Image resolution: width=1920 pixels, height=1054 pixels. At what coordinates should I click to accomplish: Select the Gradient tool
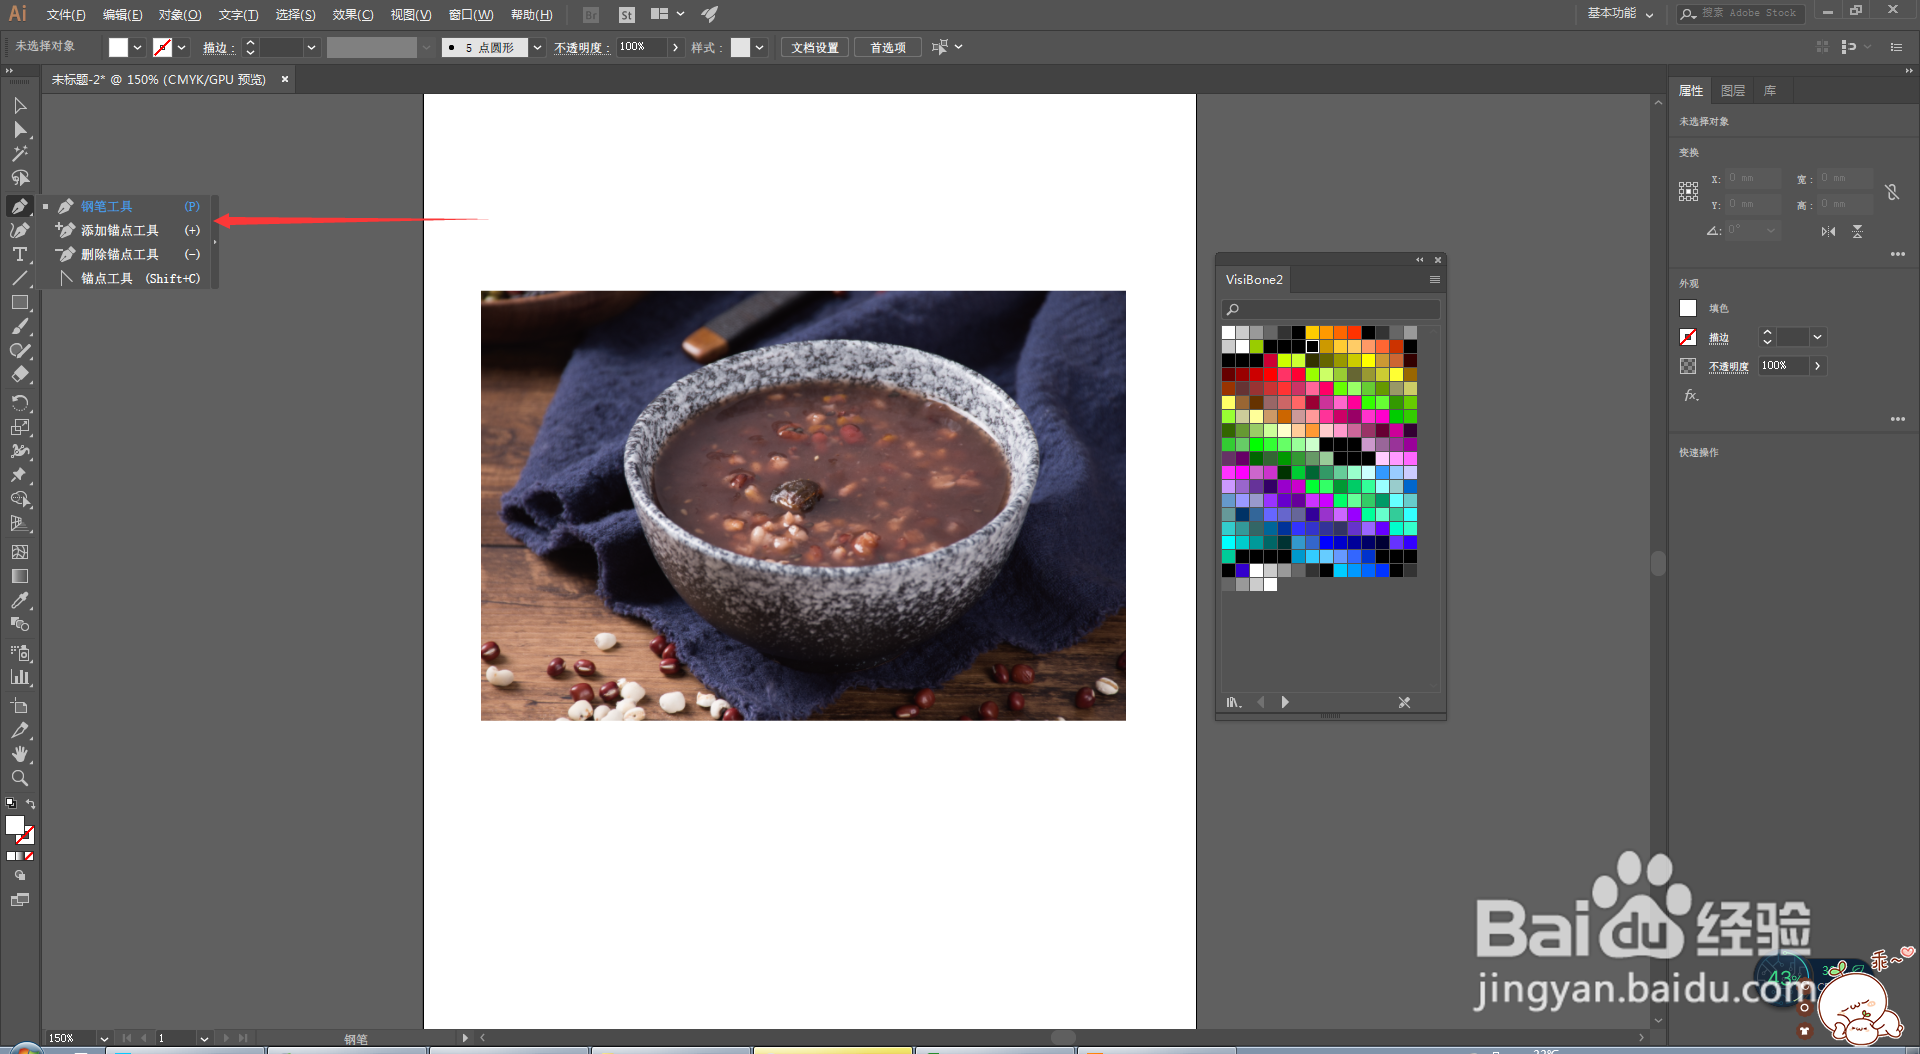coord(20,576)
